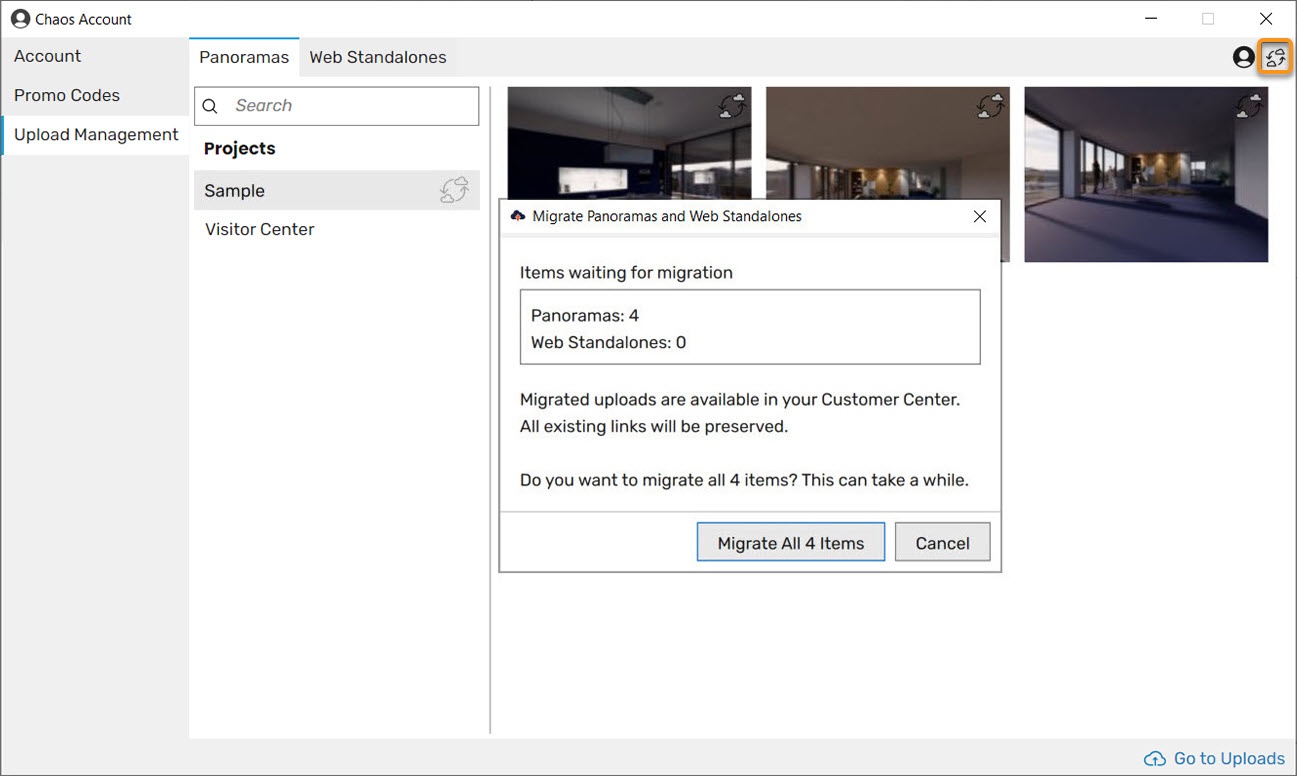
Task: Open the first panorama thumbnail
Action: (629, 143)
